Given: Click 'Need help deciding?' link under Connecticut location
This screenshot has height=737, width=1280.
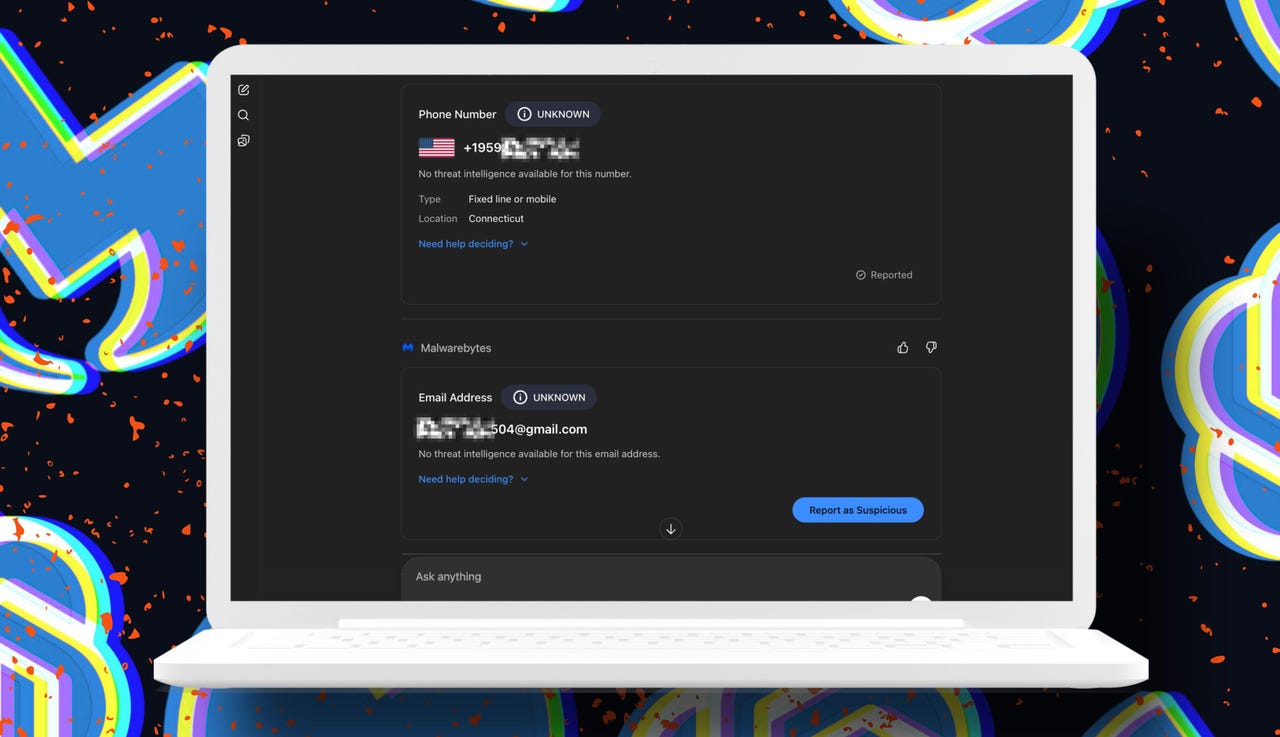Looking at the screenshot, I should tap(465, 244).
